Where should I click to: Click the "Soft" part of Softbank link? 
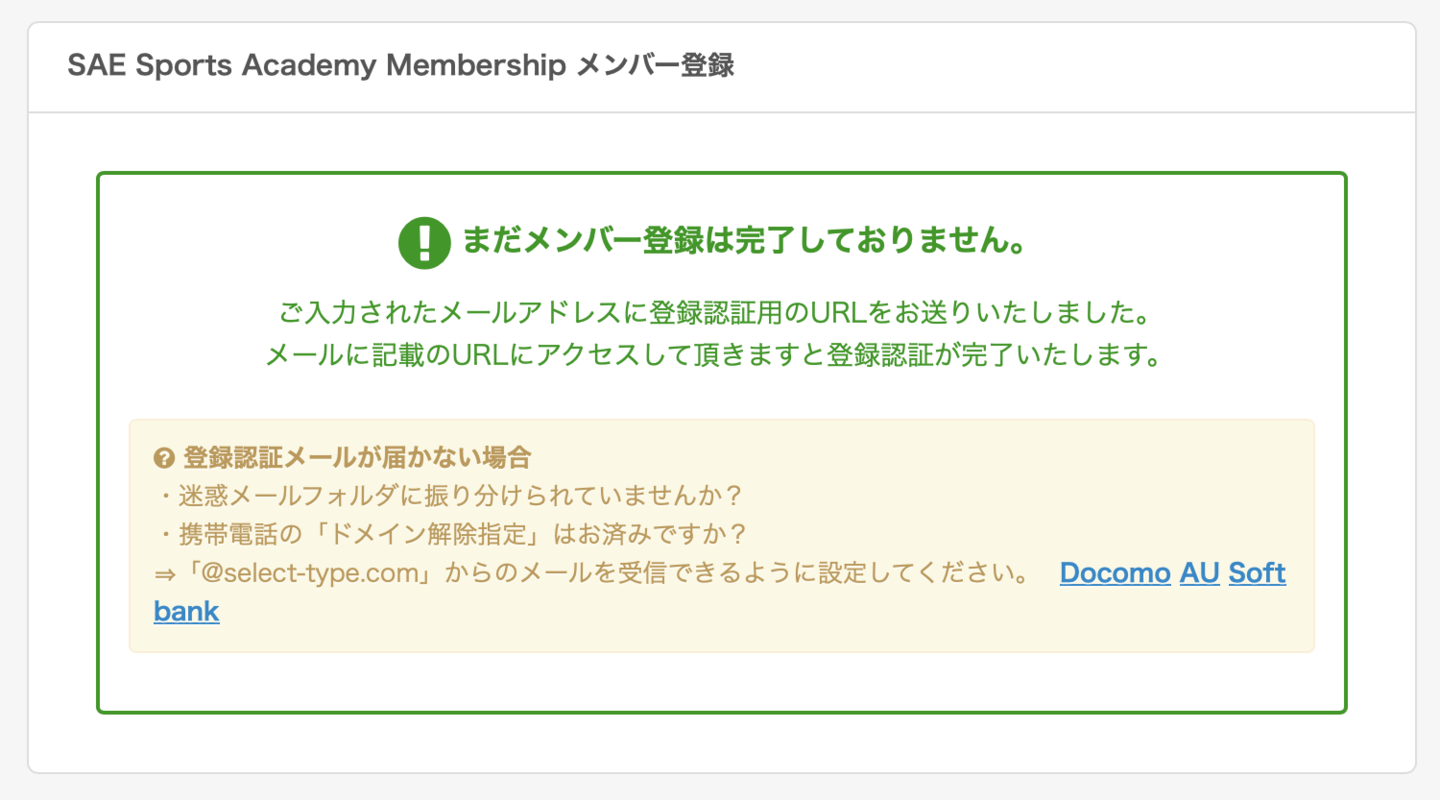(1257, 573)
